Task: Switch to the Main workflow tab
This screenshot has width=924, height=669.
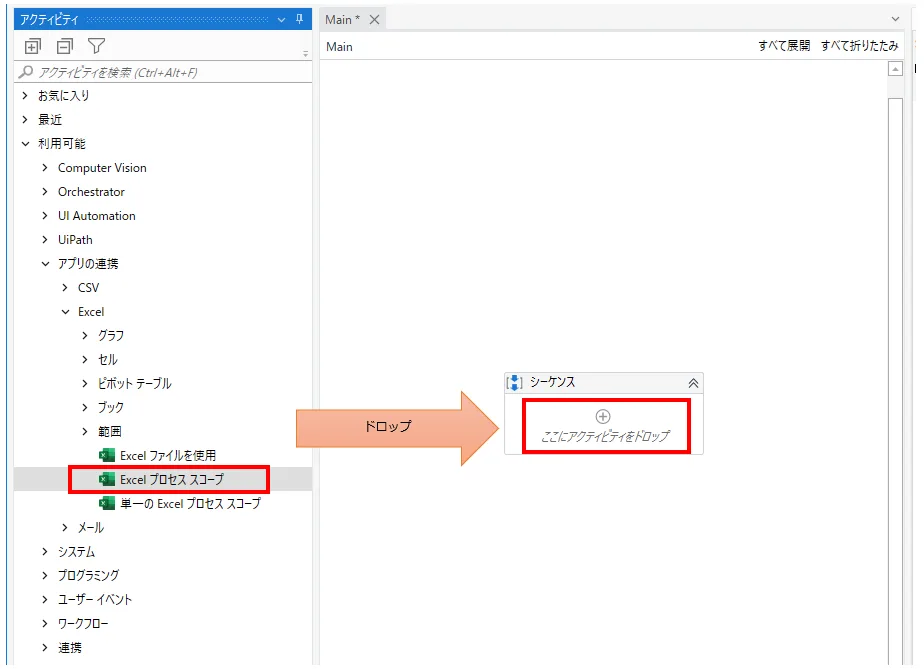Action: click(x=342, y=20)
